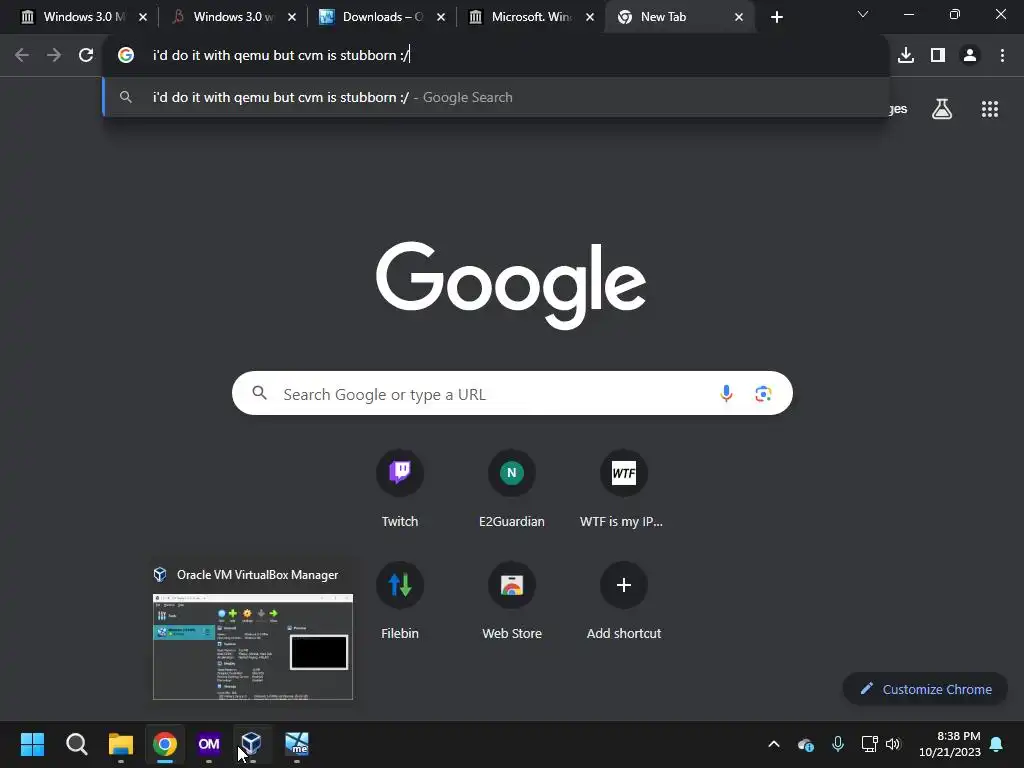This screenshot has height=768, width=1024.
Task: Open Search Labs flask icon
Action: tap(942, 109)
